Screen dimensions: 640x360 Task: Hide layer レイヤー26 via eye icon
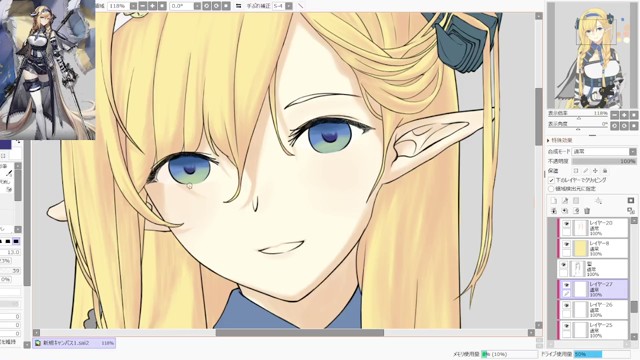(x=567, y=305)
